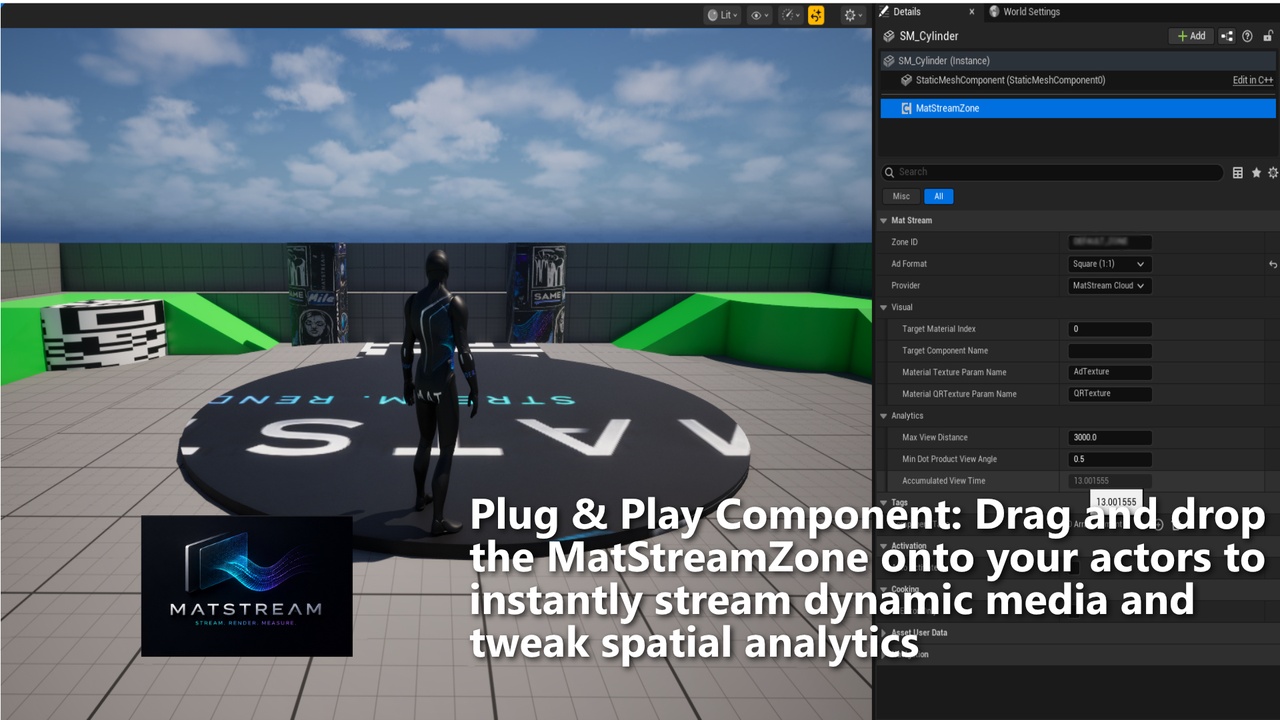Select the All filter button

[x=938, y=196]
